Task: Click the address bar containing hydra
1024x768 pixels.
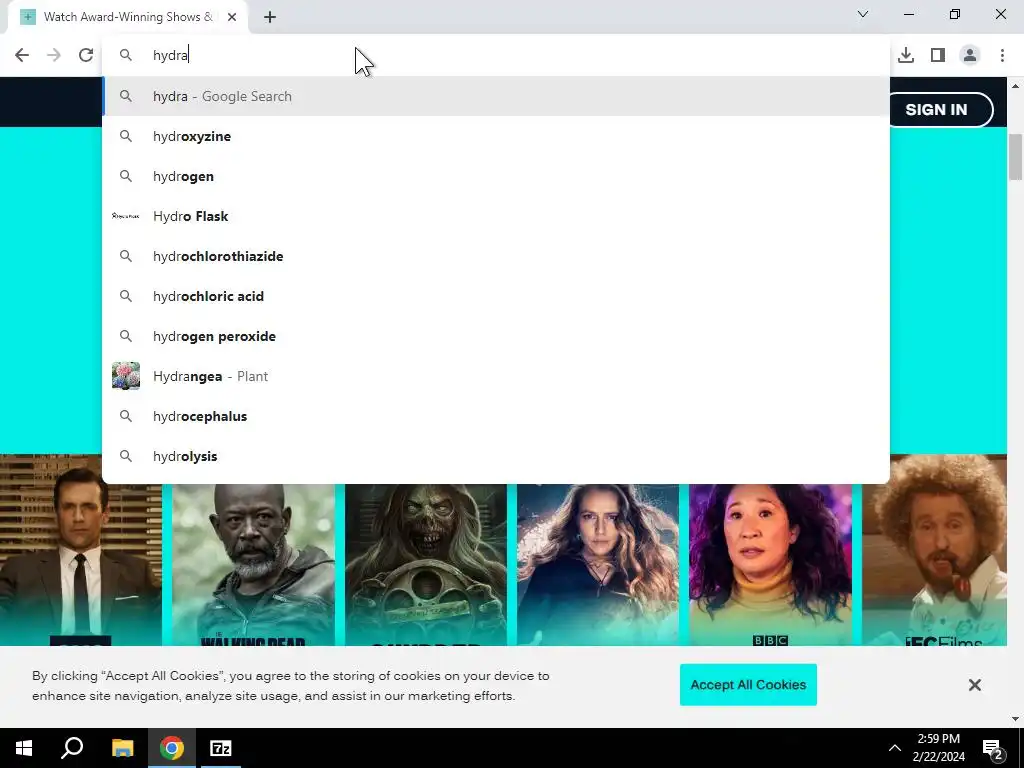Action: [x=496, y=56]
